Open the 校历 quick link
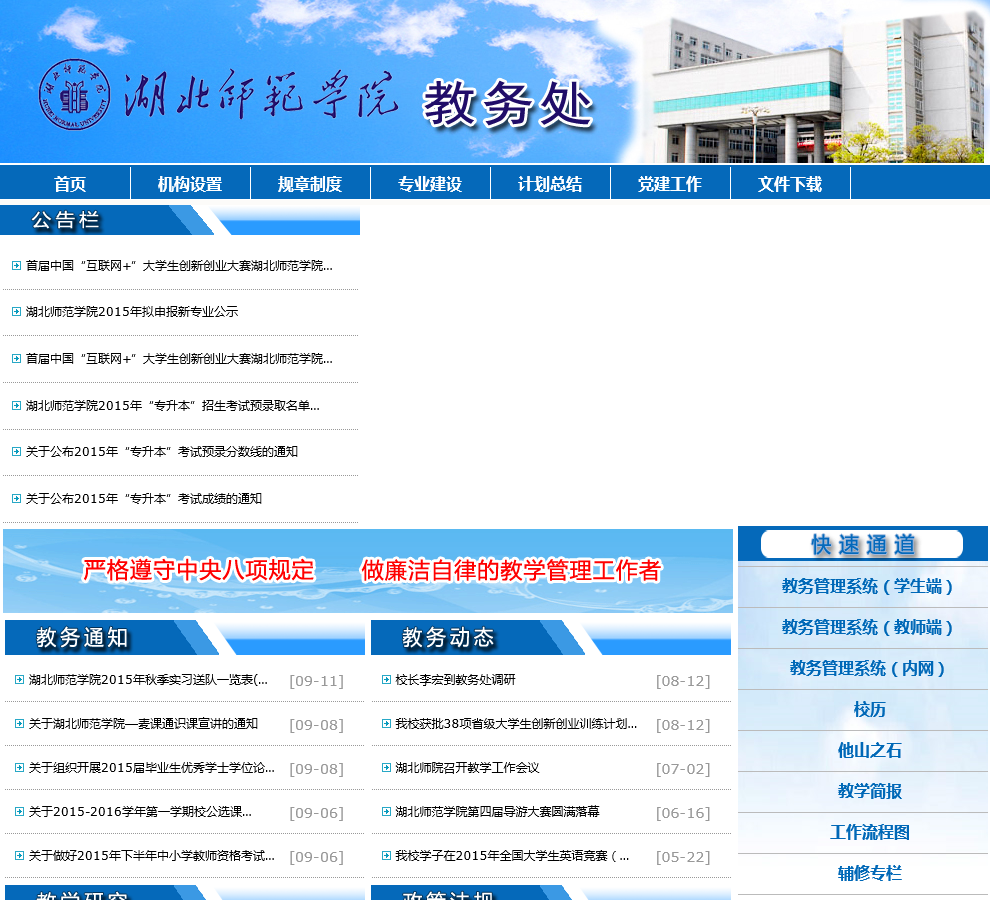This screenshot has height=900, width=990. 869,709
